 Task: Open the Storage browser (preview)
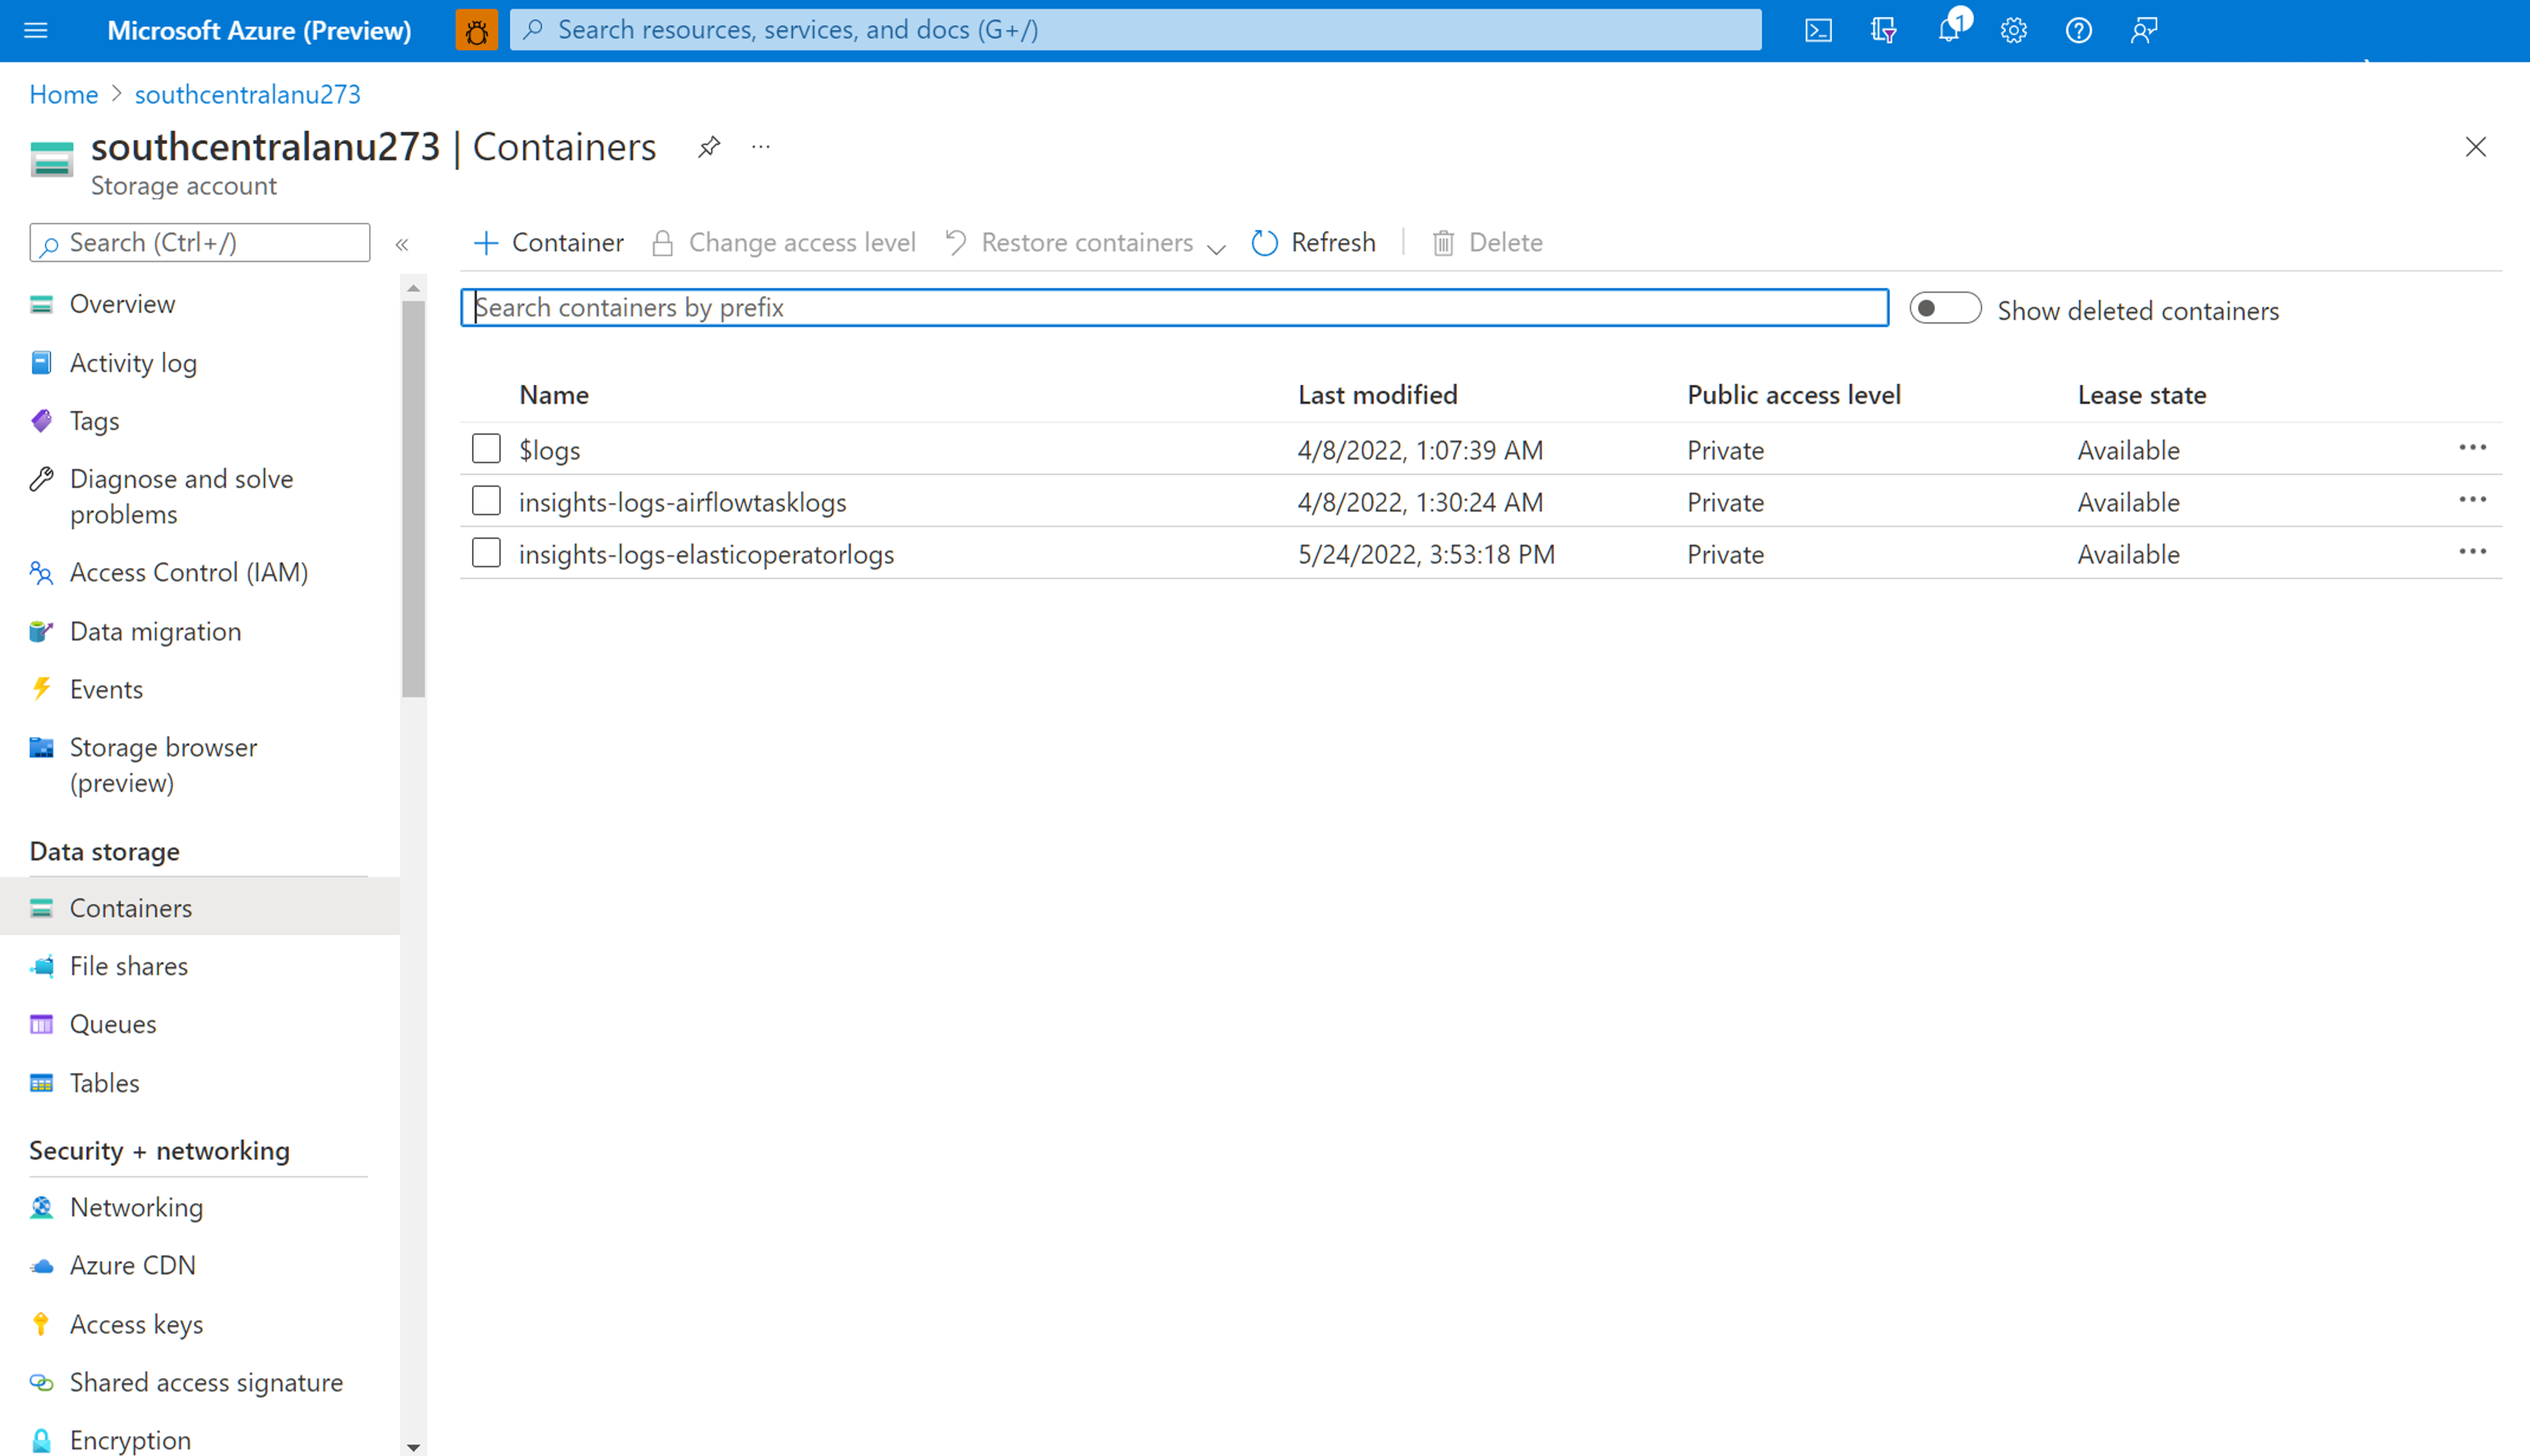[x=163, y=747]
